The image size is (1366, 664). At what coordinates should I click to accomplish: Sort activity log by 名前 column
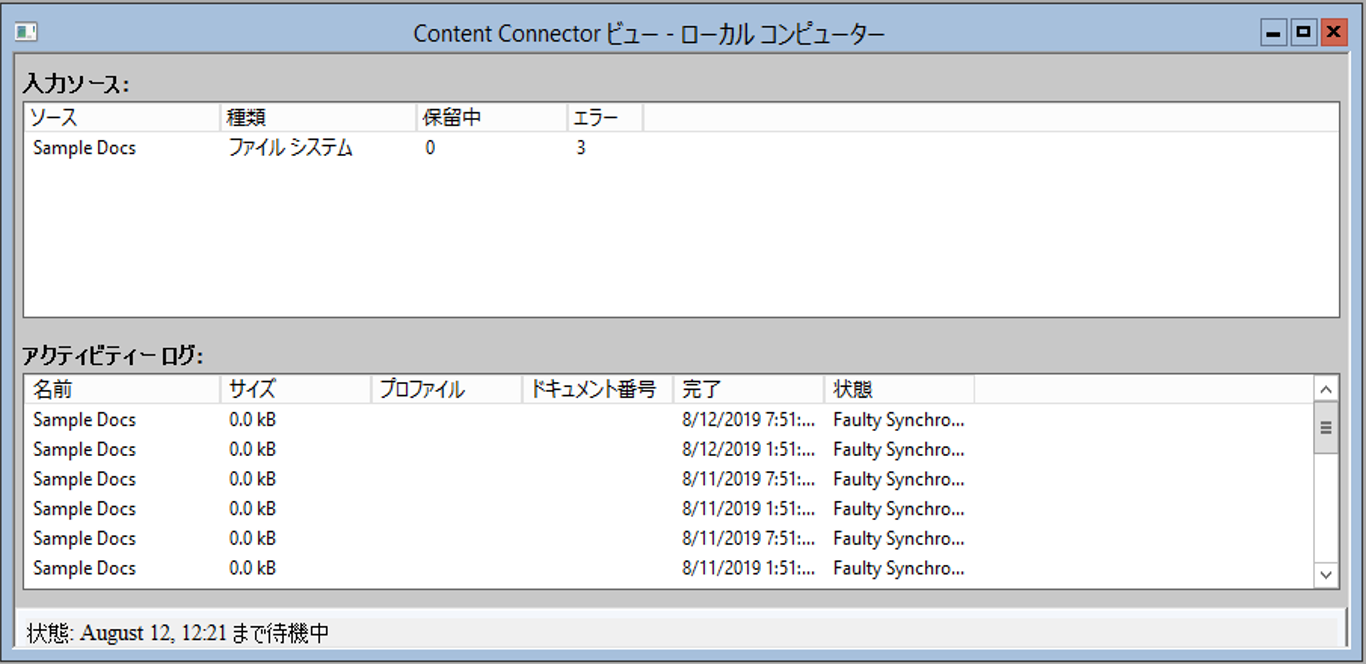(122, 389)
